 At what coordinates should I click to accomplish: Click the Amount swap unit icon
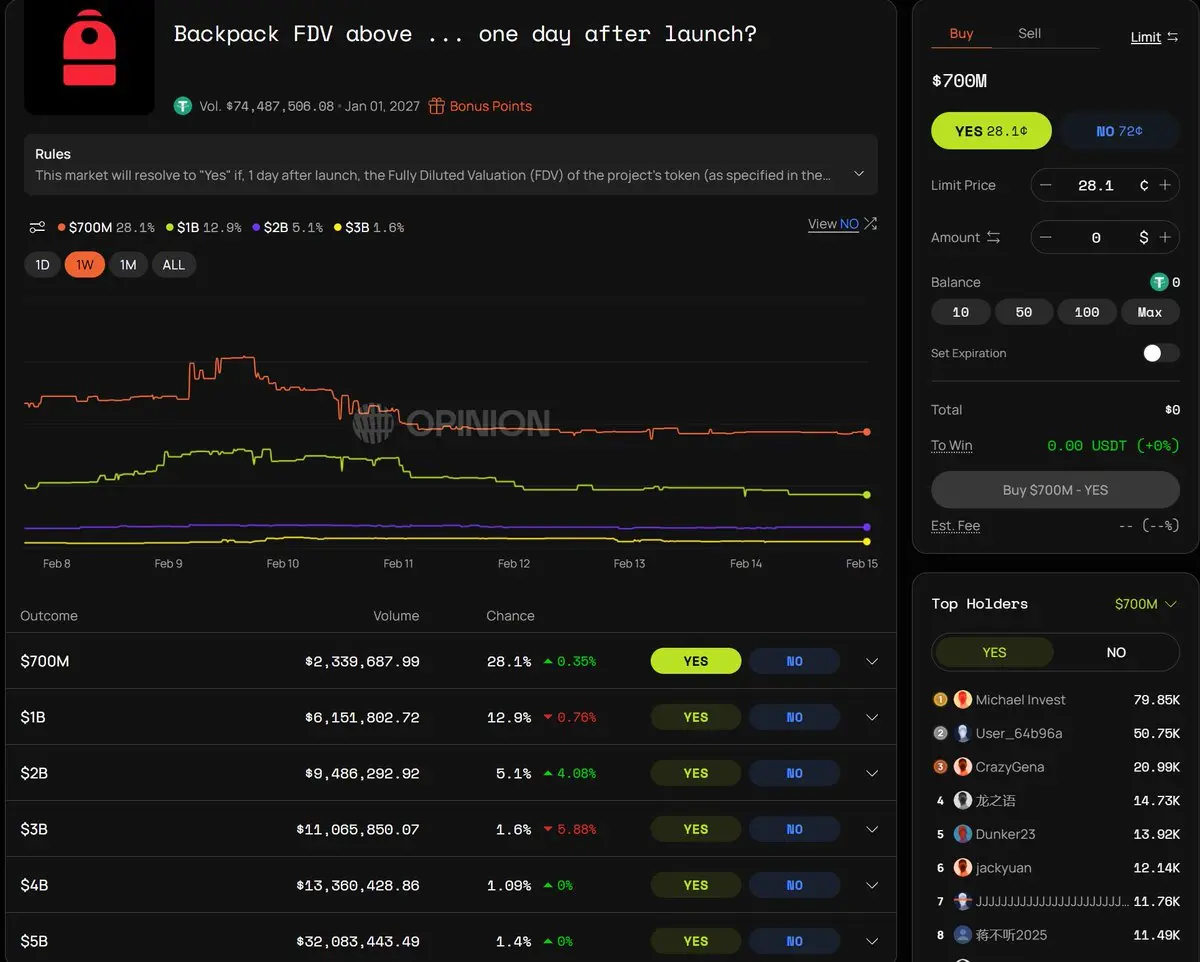coord(993,237)
